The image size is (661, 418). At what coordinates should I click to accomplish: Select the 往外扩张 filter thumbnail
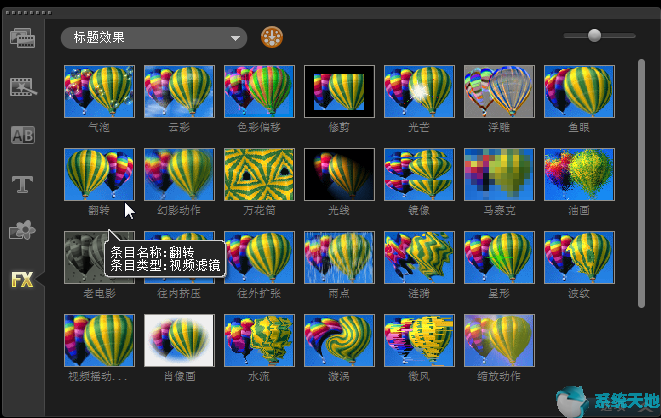tap(260, 257)
